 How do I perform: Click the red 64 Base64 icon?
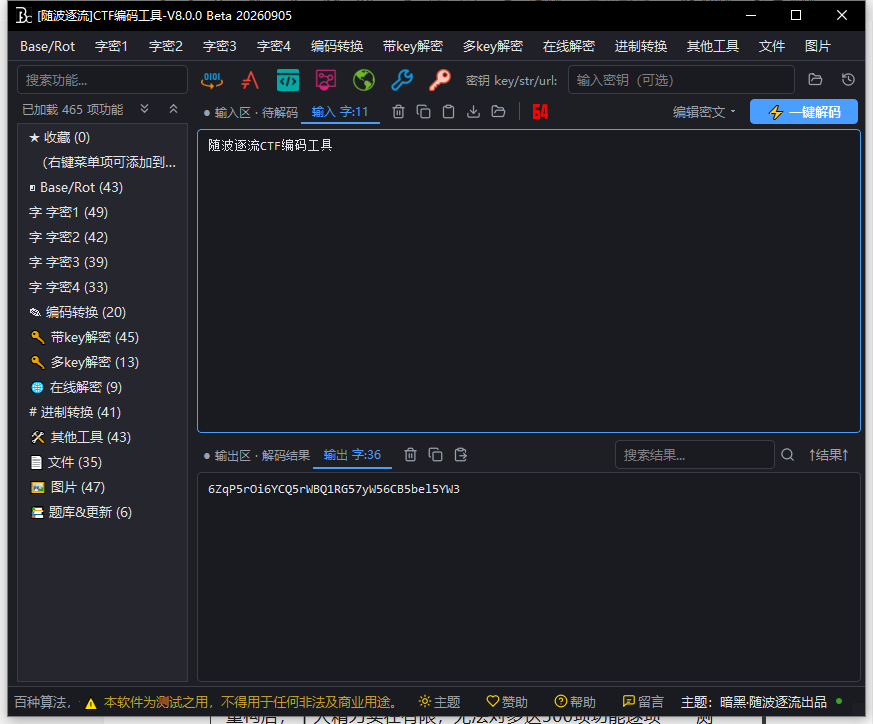[540, 112]
